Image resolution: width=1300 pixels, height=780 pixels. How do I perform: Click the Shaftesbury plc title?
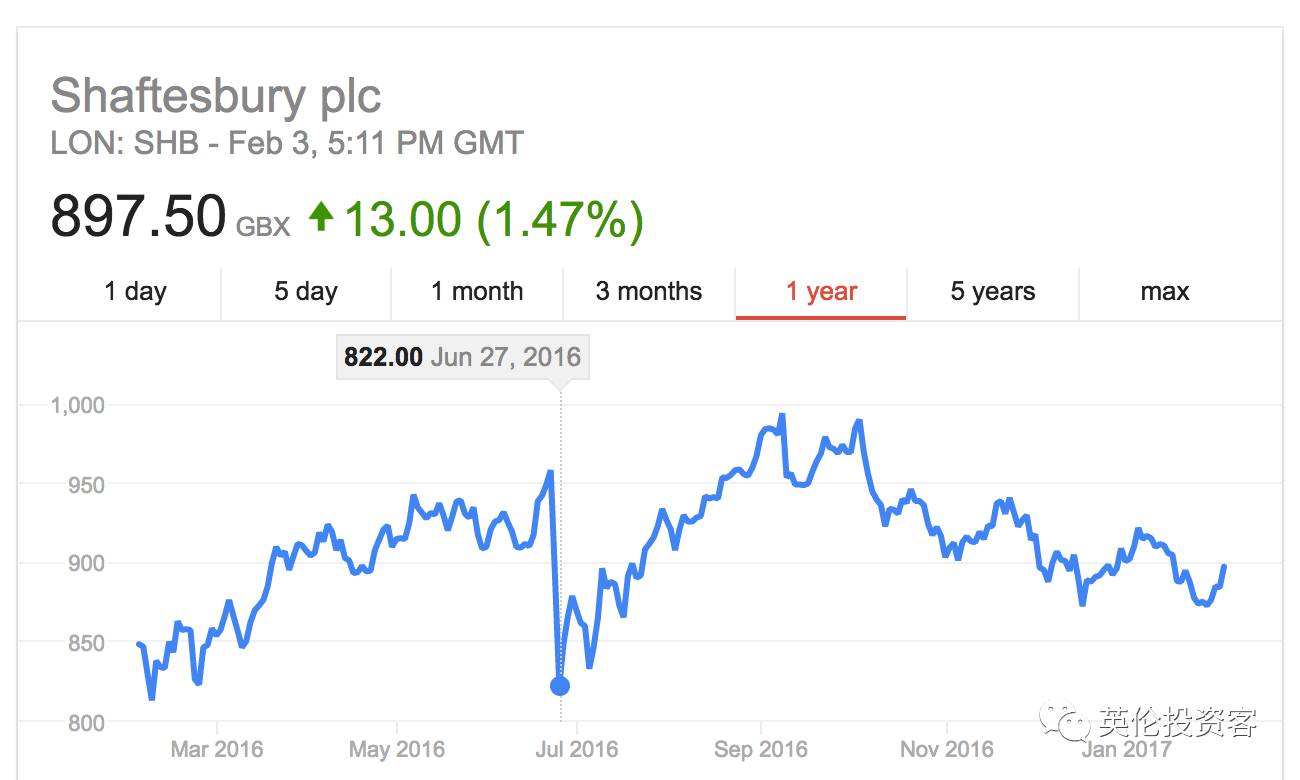pos(216,96)
